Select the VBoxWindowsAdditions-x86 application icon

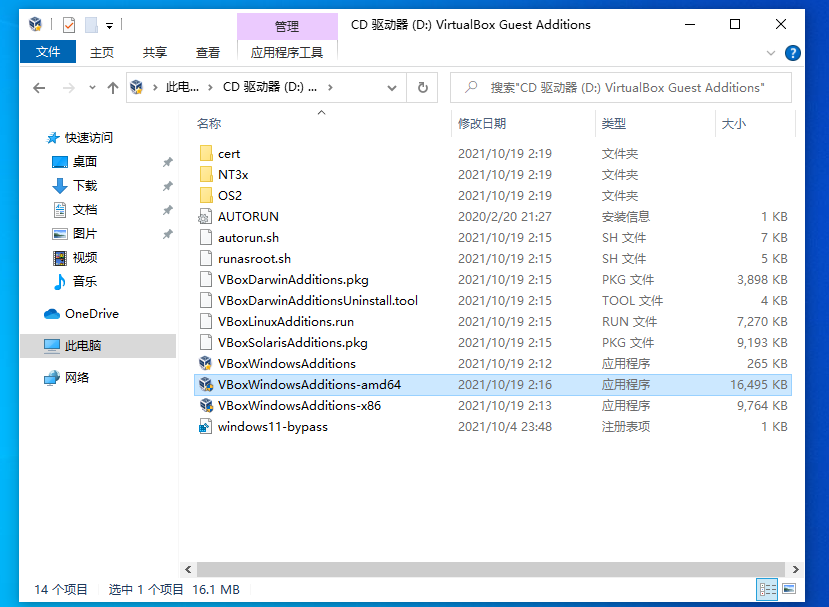(206, 406)
